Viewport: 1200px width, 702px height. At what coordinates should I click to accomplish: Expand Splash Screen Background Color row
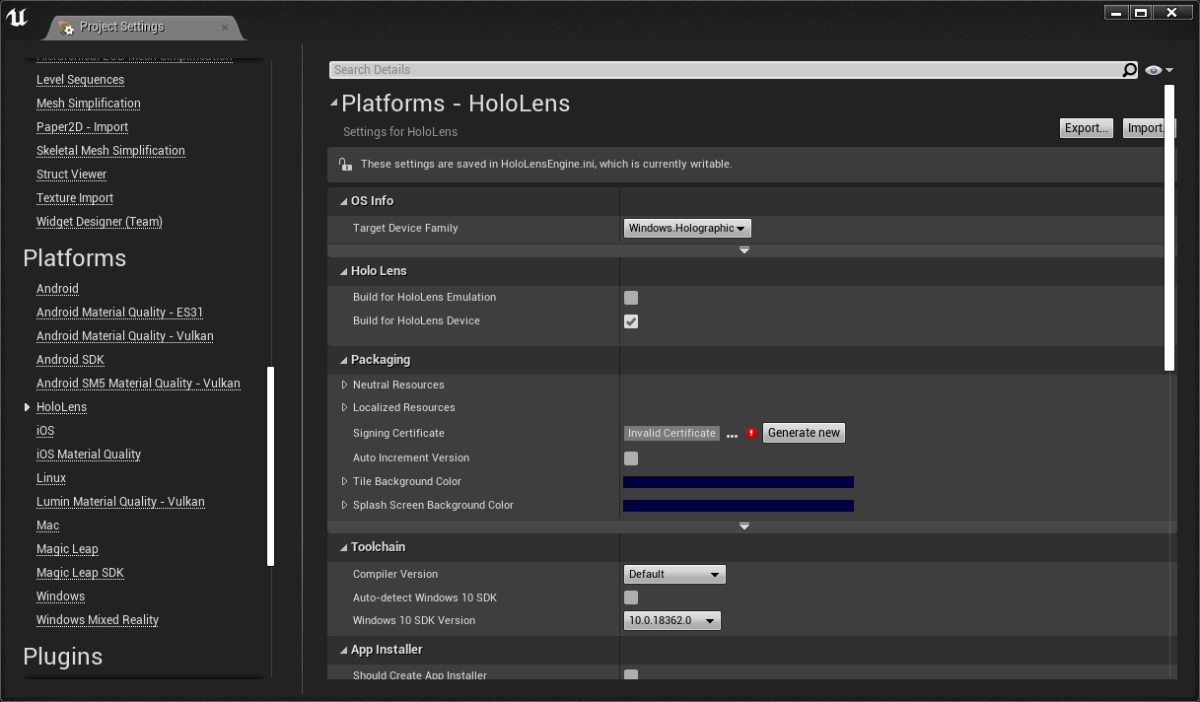pos(345,505)
